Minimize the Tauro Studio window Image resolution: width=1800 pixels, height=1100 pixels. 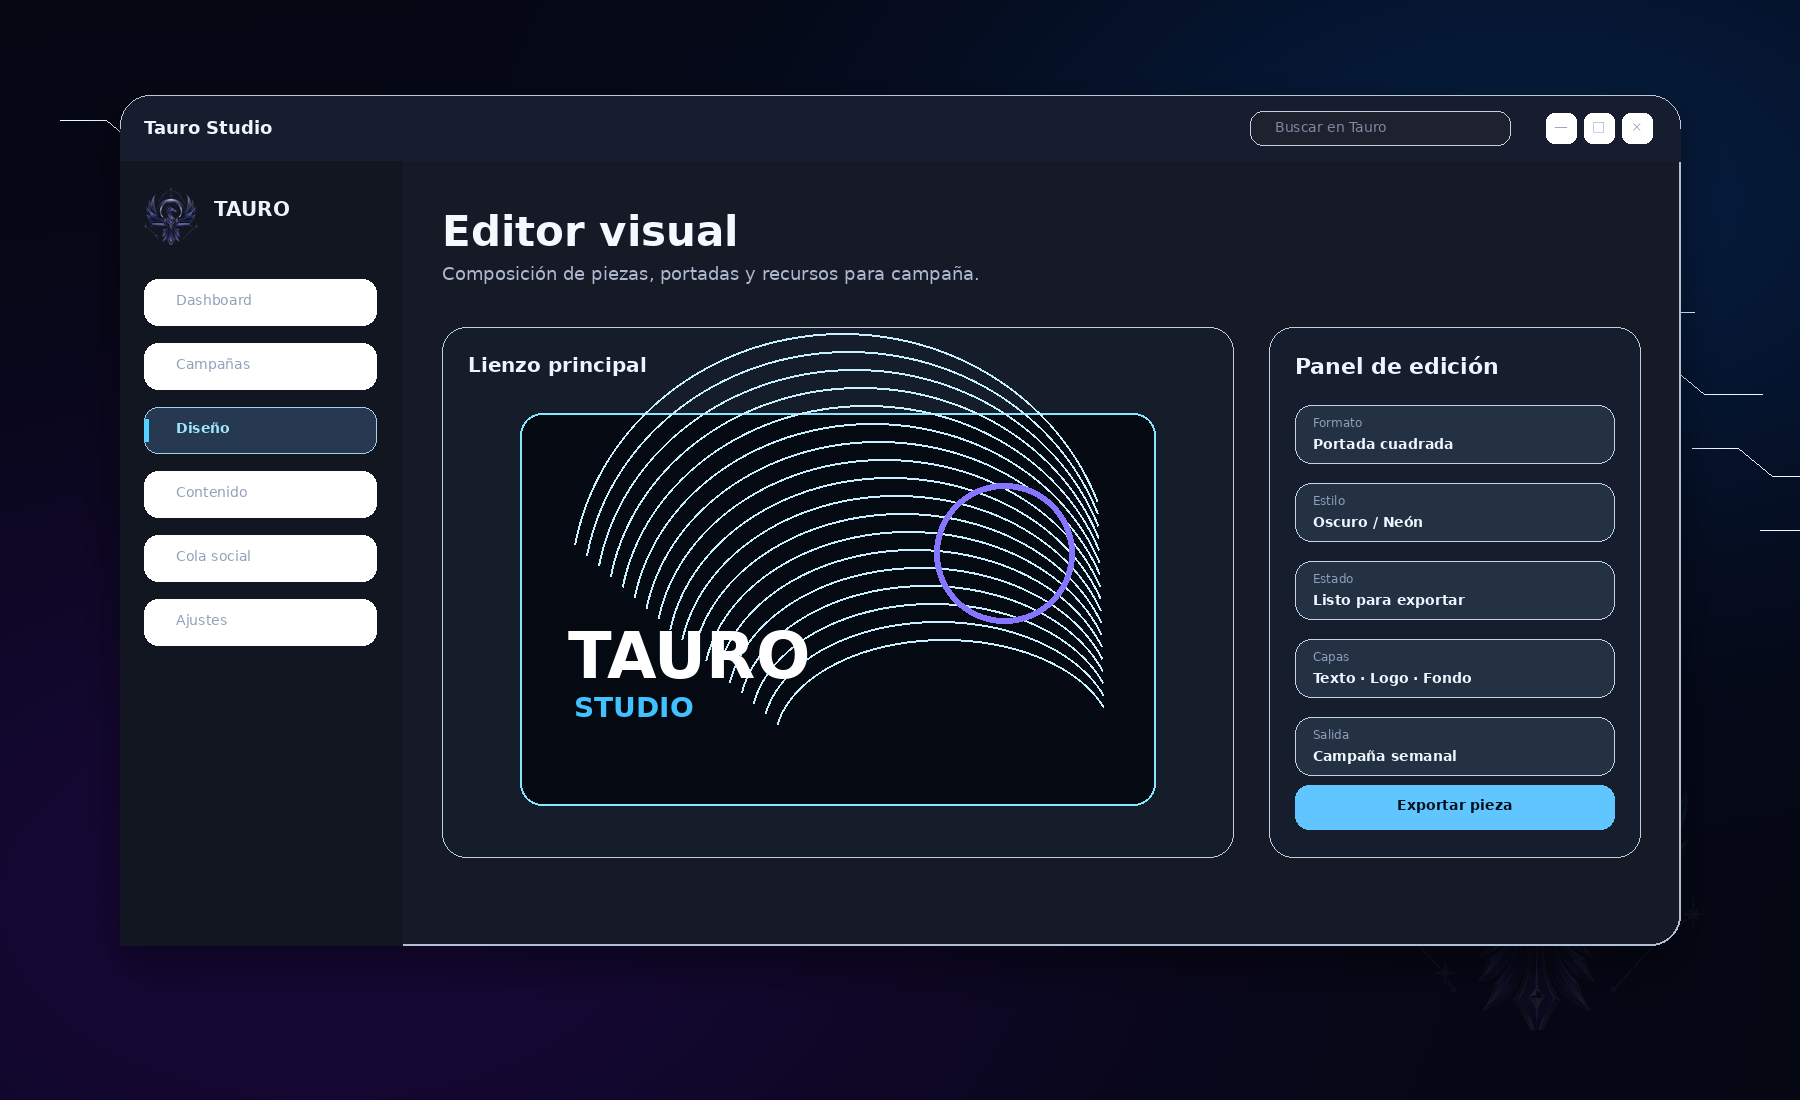(x=1561, y=128)
